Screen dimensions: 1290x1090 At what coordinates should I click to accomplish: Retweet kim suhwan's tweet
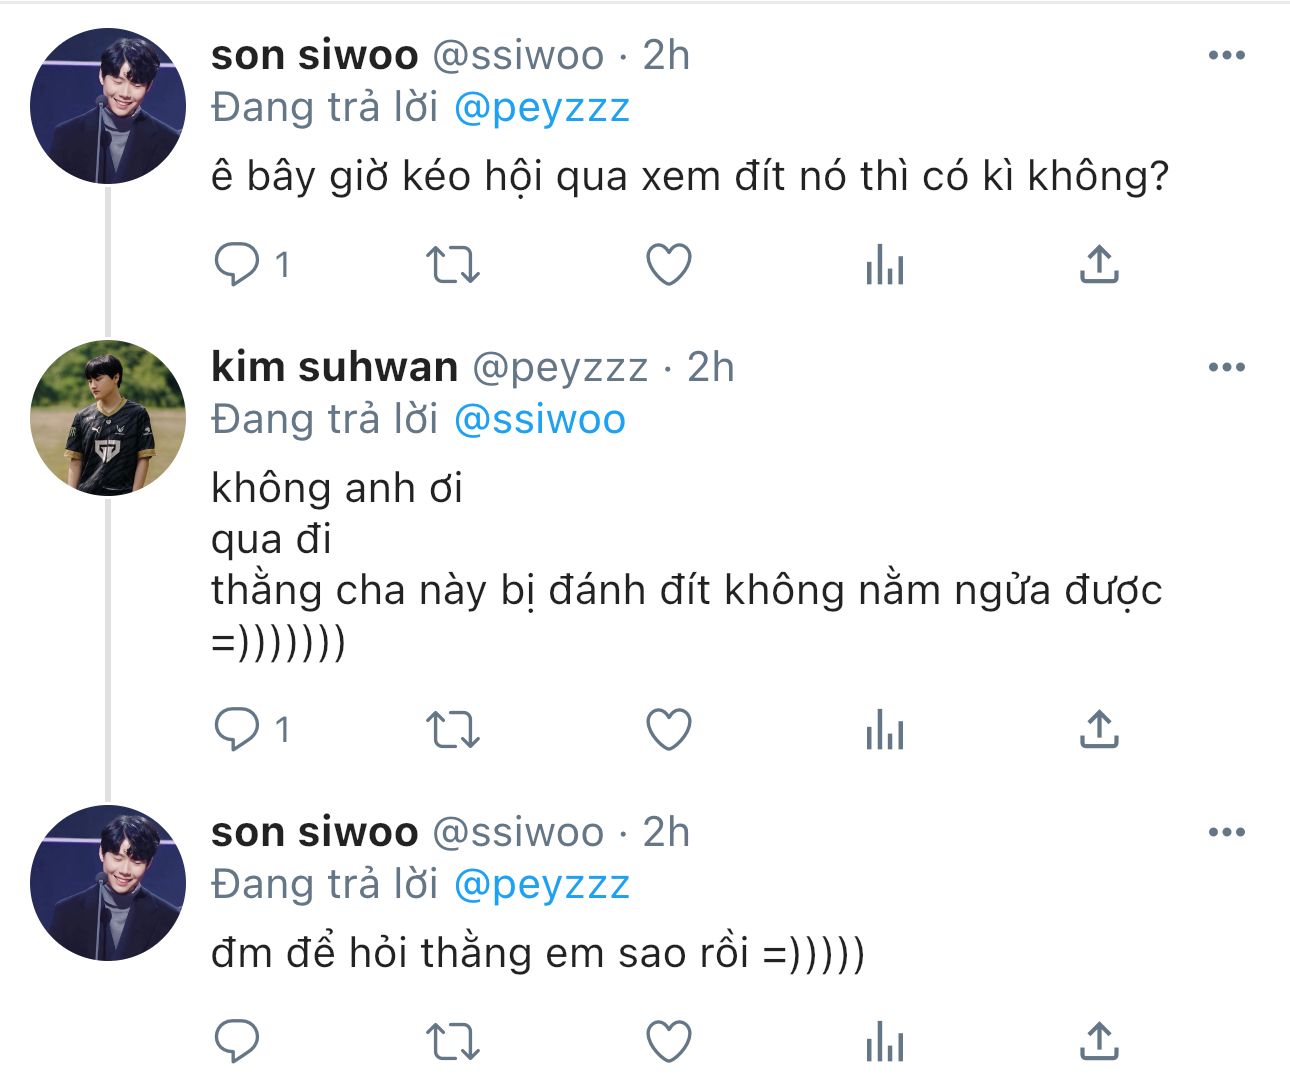point(453,729)
